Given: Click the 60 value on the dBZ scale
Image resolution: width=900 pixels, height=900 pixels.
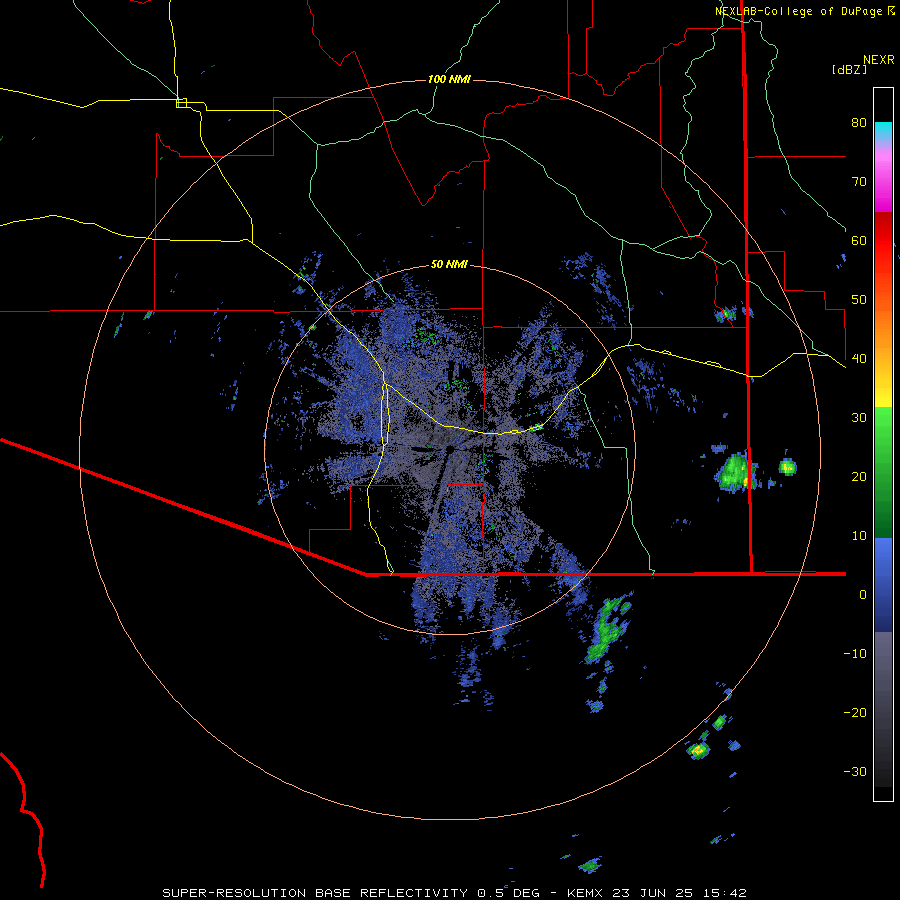Looking at the screenshot, I should (859, 240).
